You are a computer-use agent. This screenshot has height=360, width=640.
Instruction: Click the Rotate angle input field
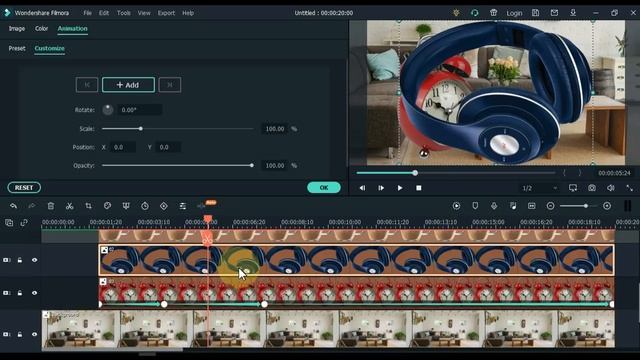click(x=139, y=110)
